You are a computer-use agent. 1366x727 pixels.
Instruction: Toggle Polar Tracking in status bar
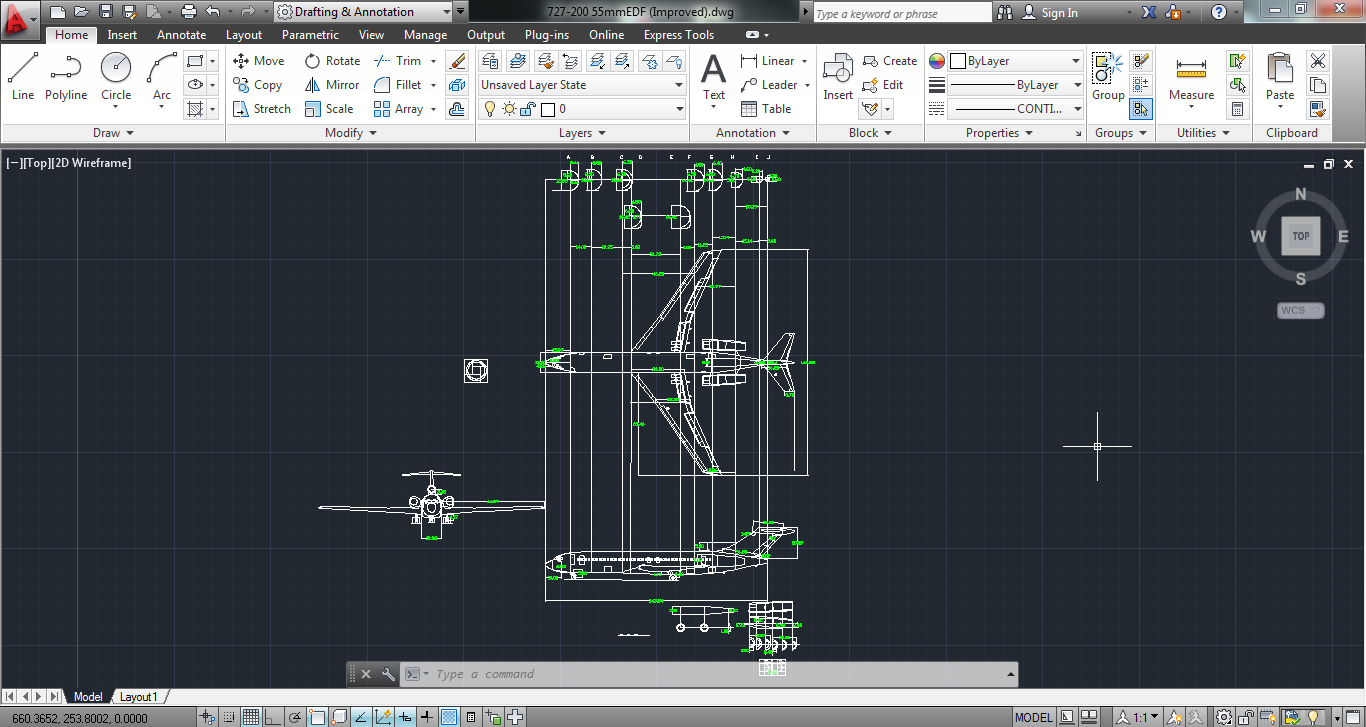pos(295,717)
